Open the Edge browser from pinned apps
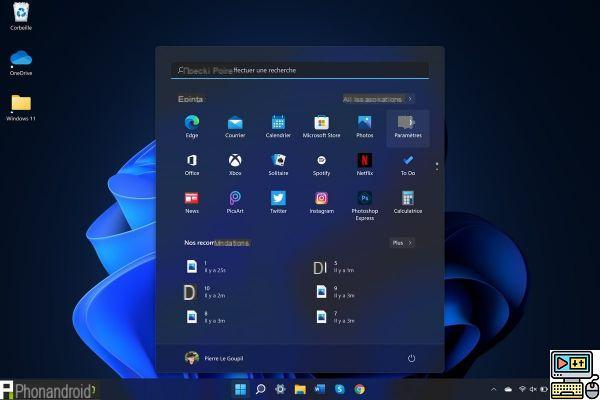The image size is (600, 400). (x=192, y=126)
